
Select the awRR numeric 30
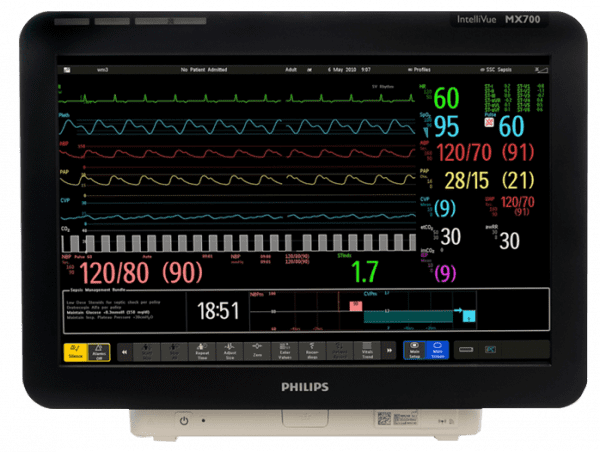coord(509,241)
